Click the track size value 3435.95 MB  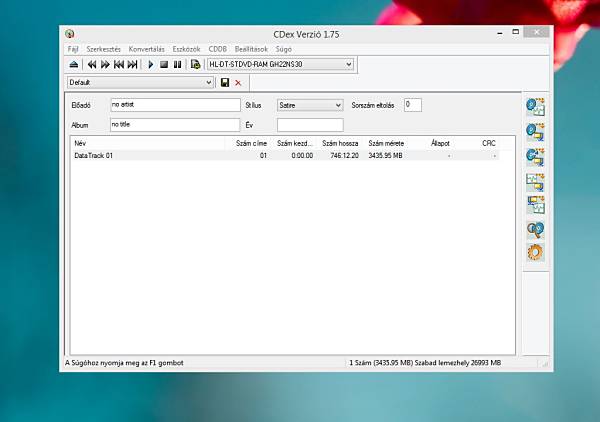[x=385, y=156]
